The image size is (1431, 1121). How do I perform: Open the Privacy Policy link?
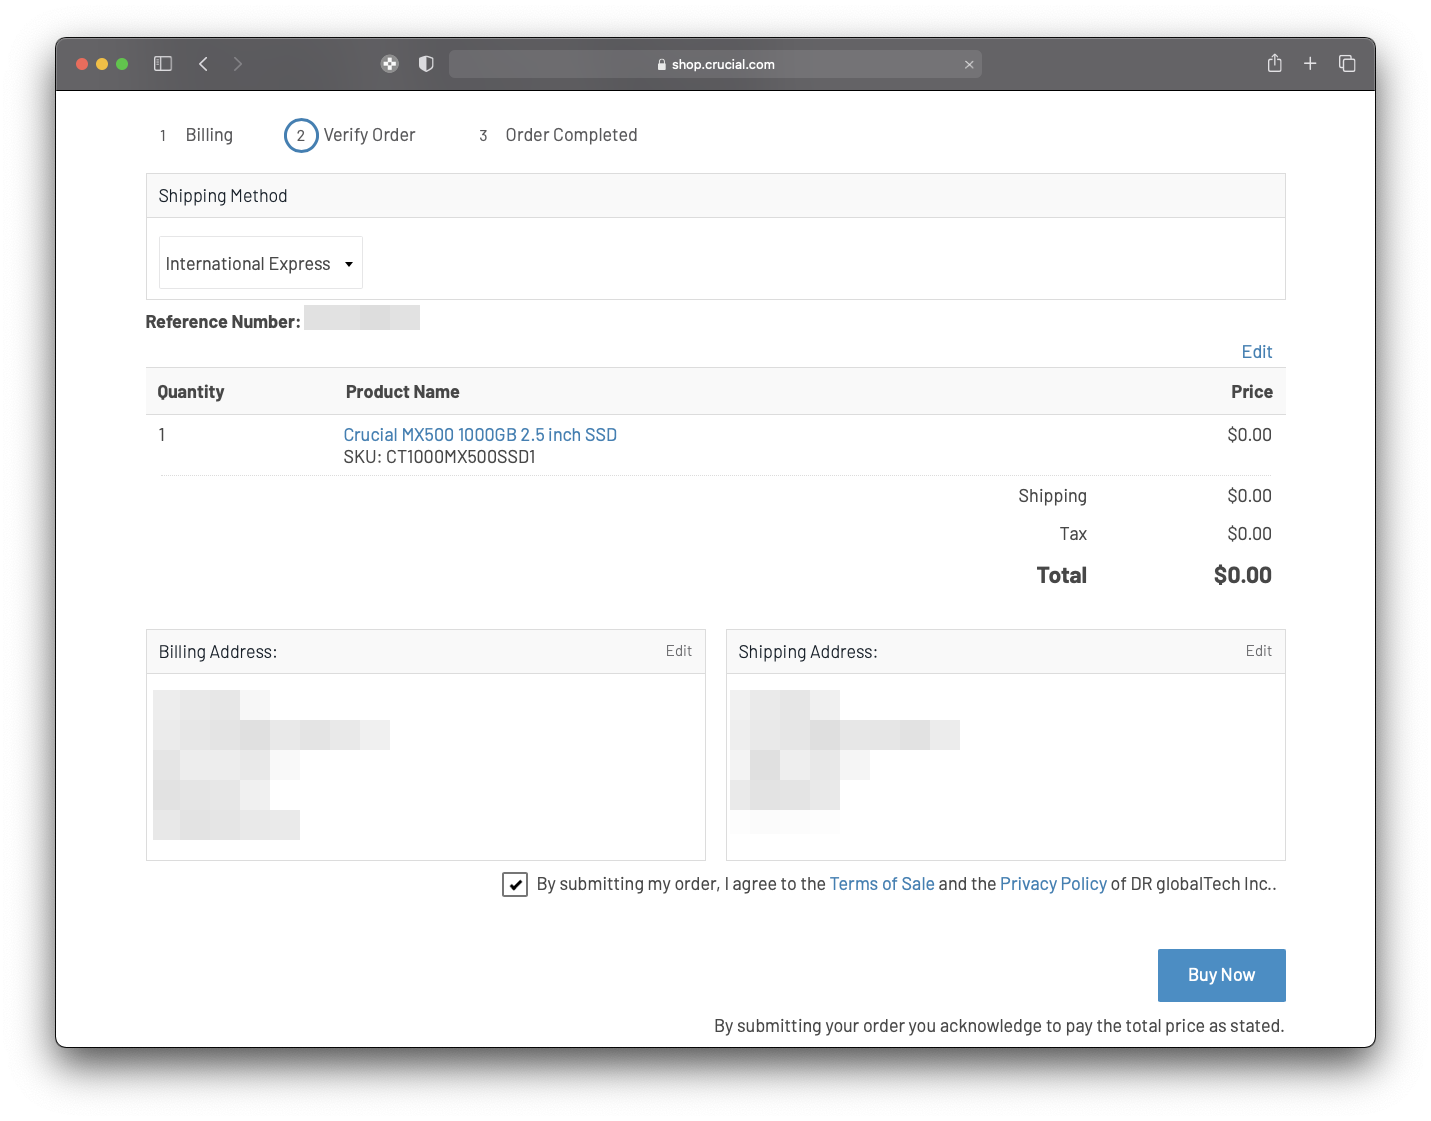[1053, 884]
